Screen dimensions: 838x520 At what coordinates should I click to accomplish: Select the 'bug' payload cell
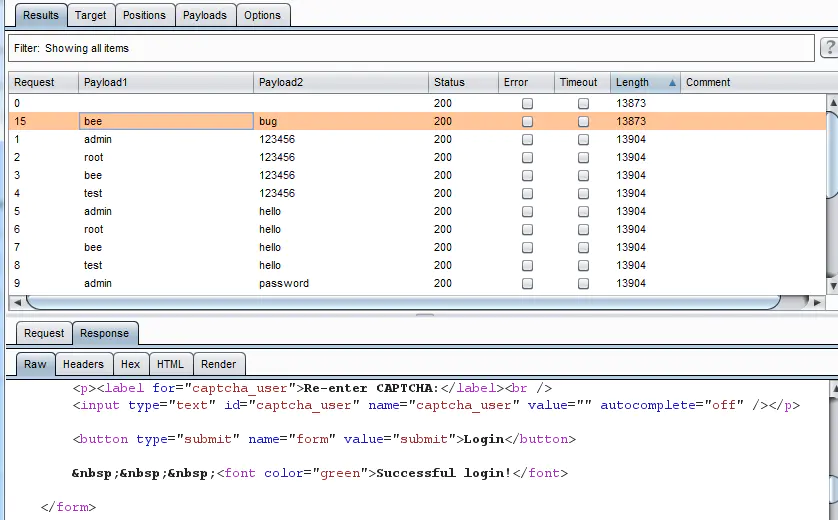[340, 121]
